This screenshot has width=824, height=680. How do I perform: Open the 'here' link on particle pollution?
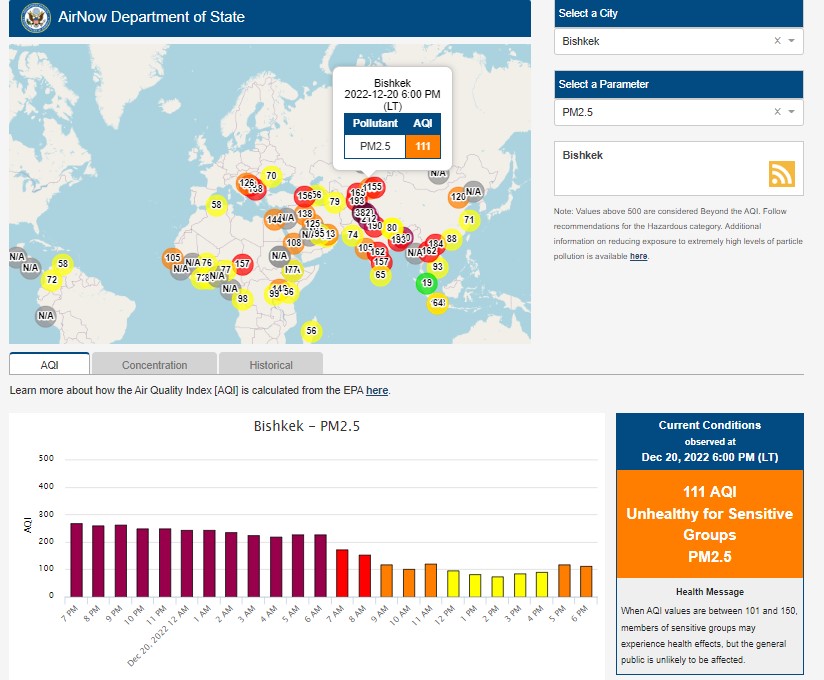click(x=638, y=257)
